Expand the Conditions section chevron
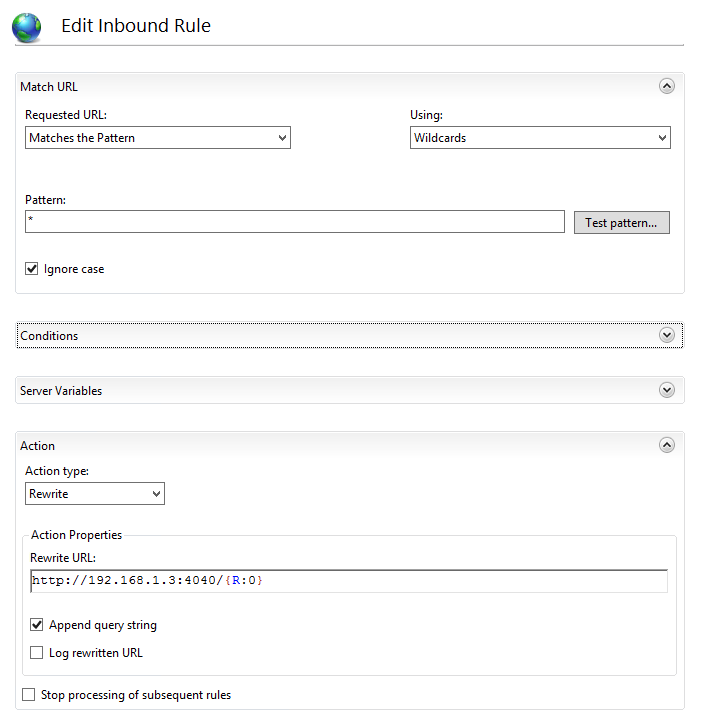The image size is (715, 723). [x=667, y=335]
